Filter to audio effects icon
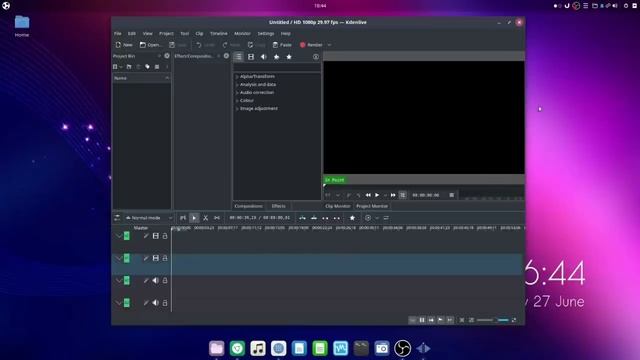The height and width of the screenshot is (360, 640). tap(264, 57)
